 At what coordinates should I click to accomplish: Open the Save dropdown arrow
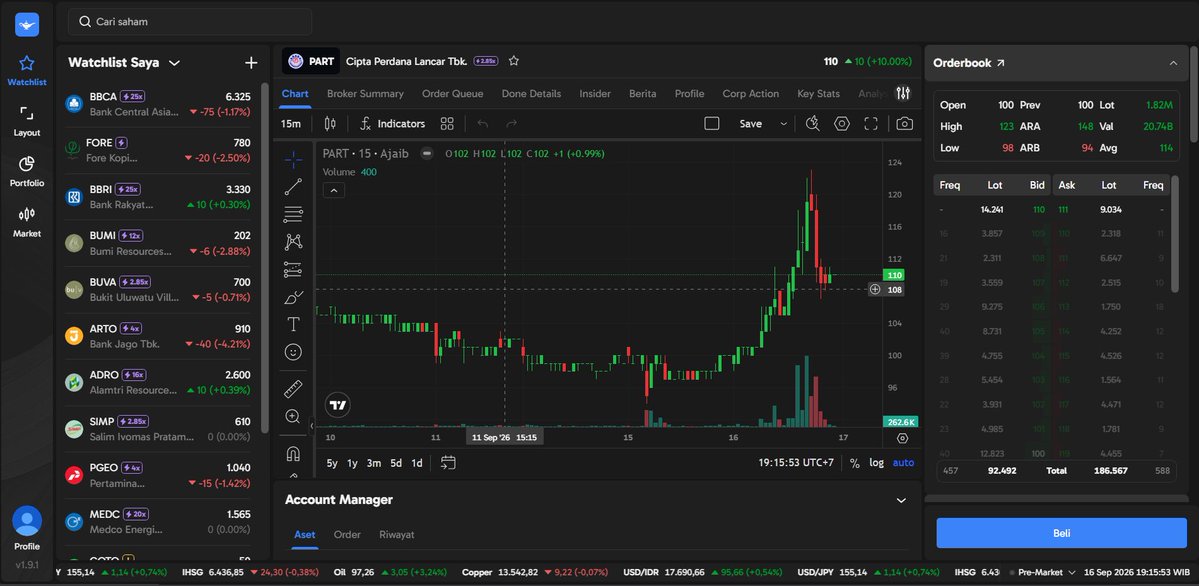(783, 123)
